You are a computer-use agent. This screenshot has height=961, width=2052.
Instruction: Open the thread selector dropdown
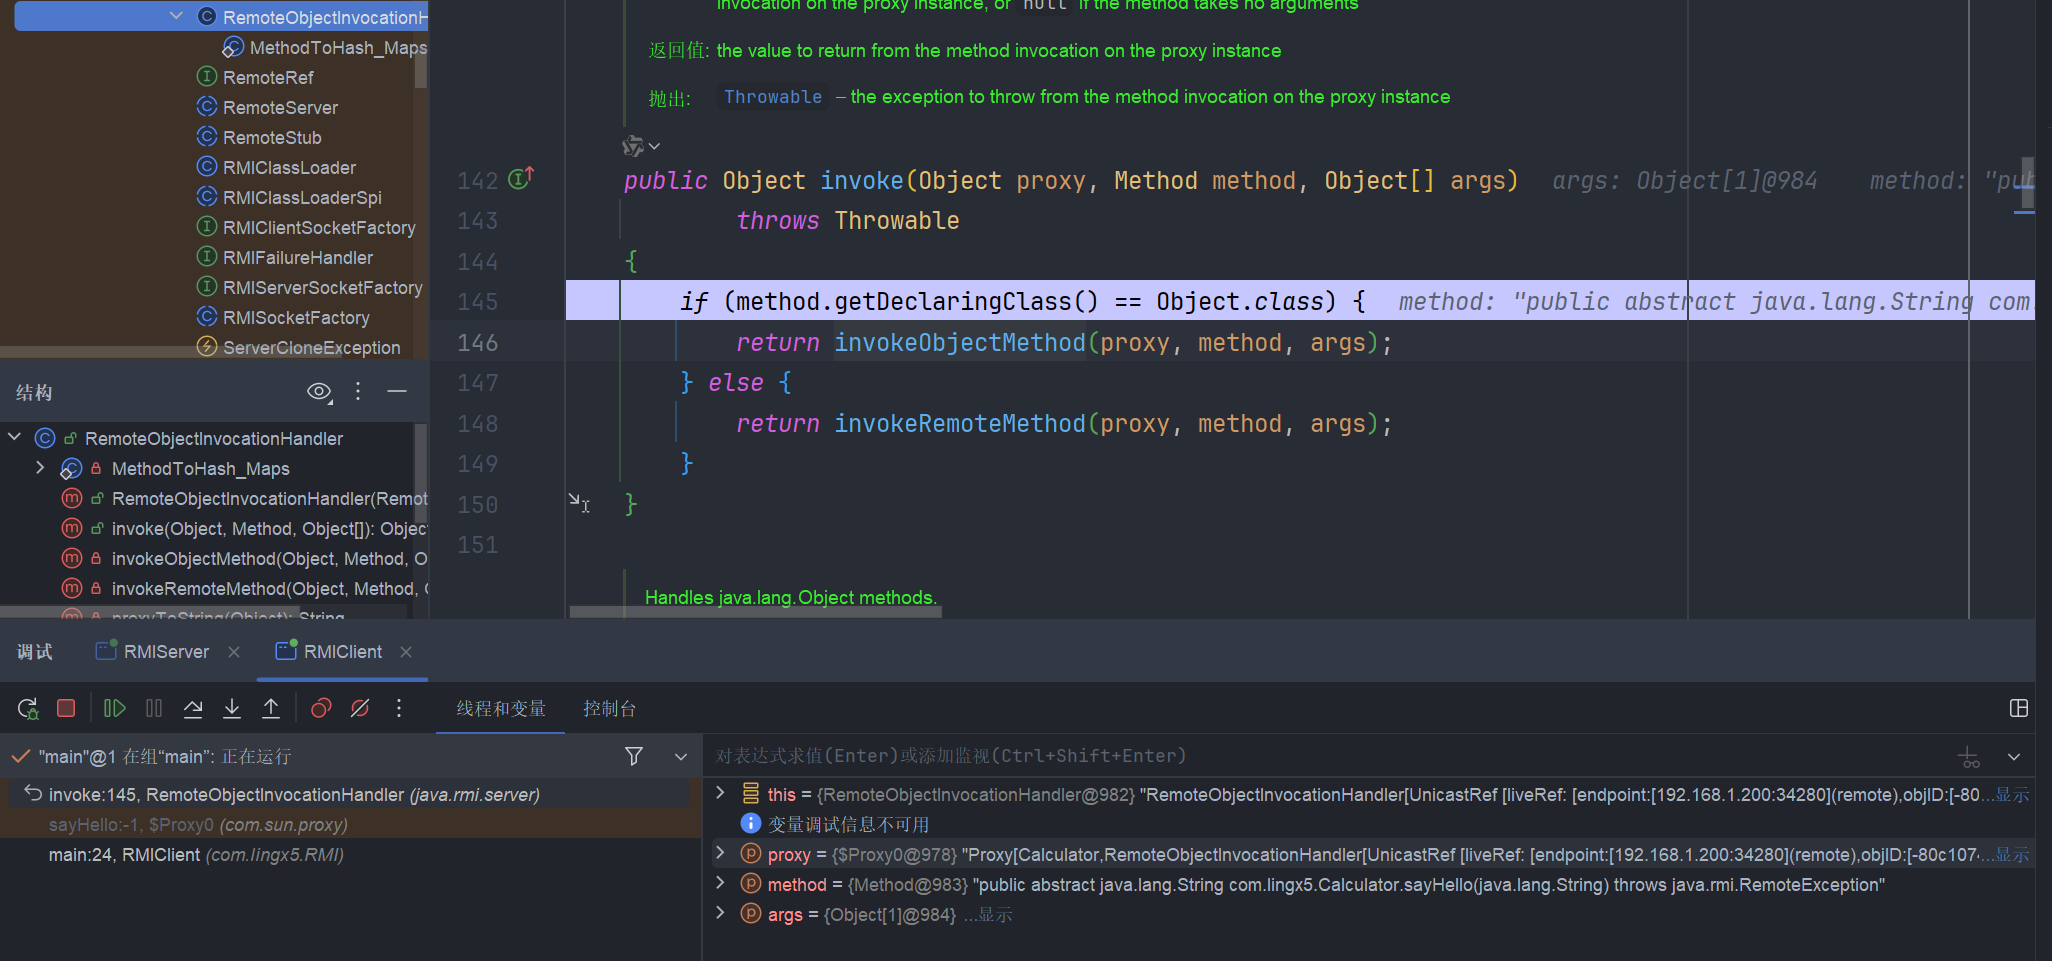pyautogui.click(x=681, y=757)
